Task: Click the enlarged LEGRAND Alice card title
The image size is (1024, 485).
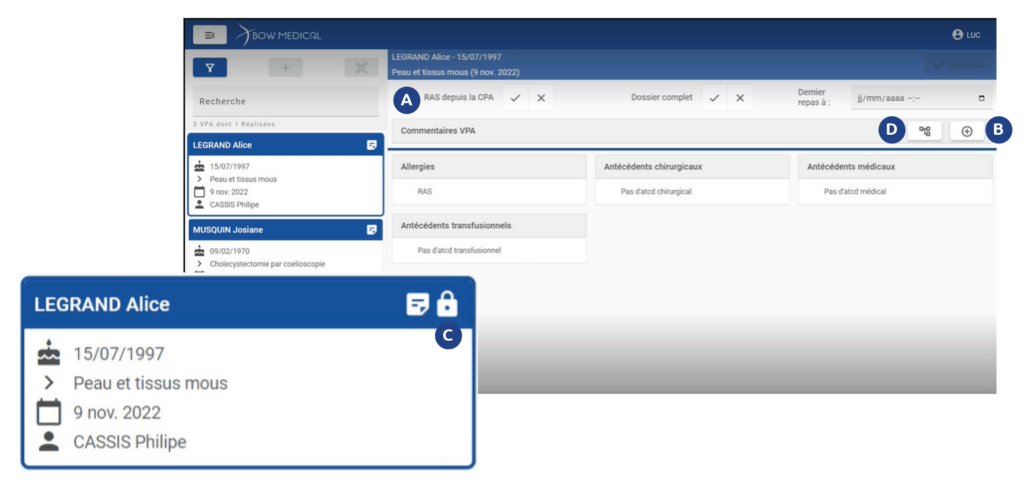Action: click(x=102, y=304)
